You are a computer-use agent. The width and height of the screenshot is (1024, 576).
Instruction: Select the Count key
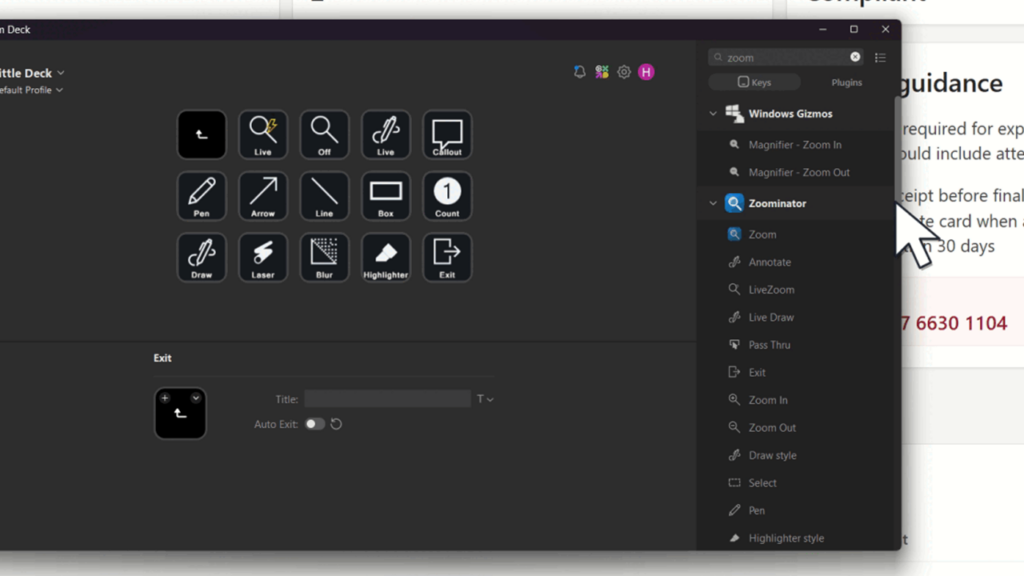point(447,196)
